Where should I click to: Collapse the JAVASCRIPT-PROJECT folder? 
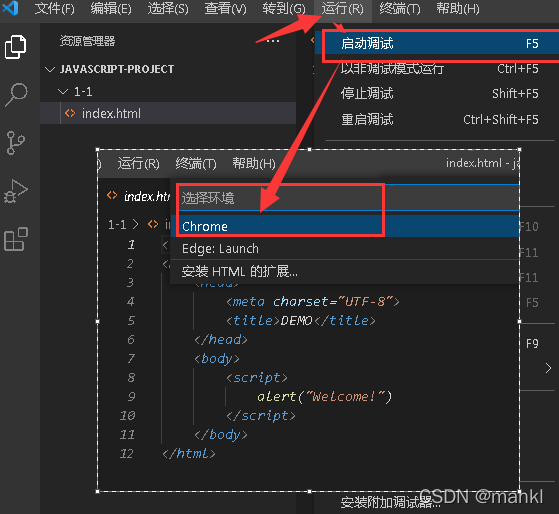[x=50, y=69]
